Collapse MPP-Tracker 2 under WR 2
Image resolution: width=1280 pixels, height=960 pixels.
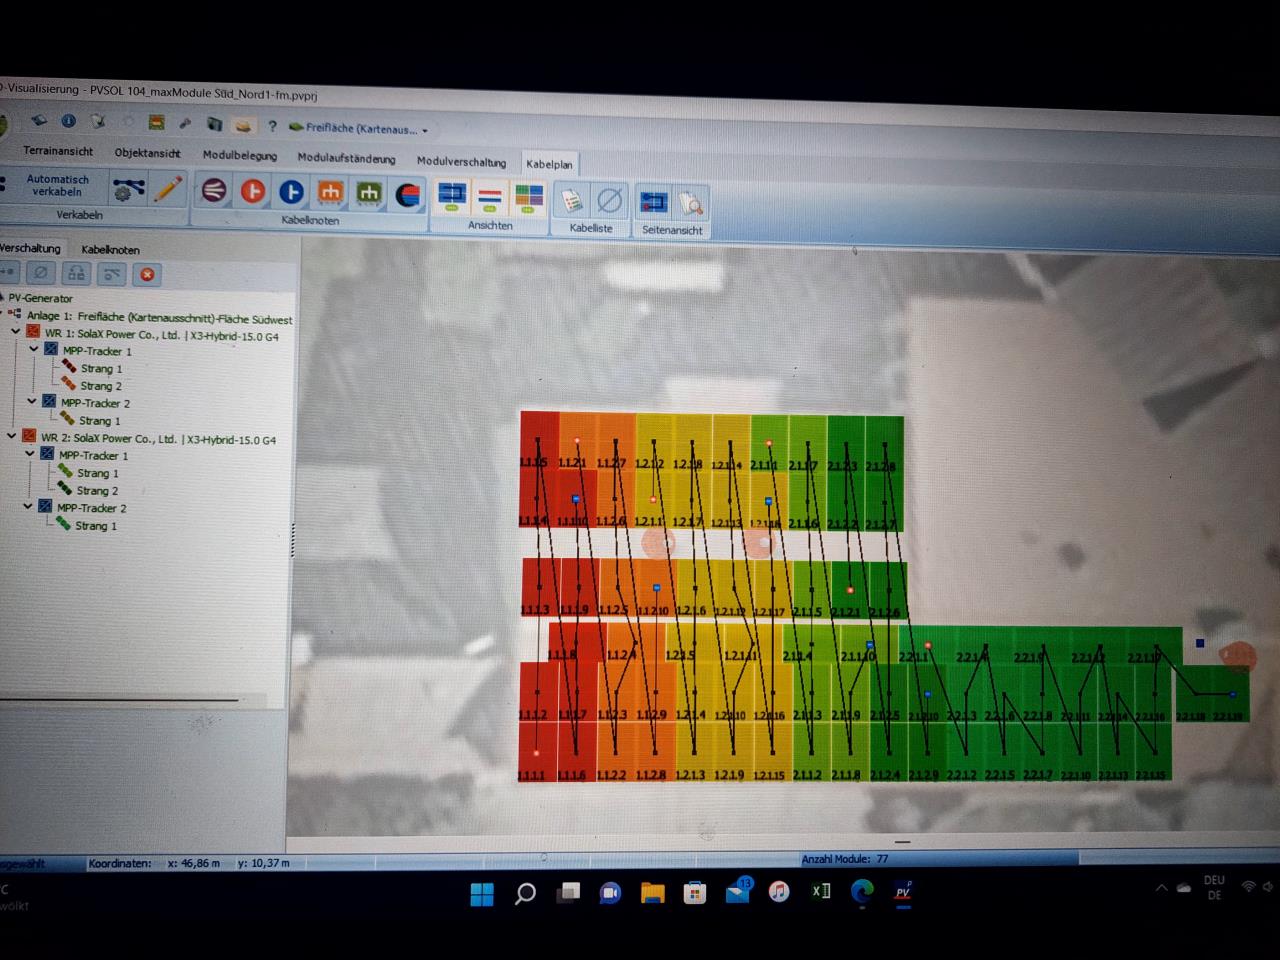tap(28, 506)
